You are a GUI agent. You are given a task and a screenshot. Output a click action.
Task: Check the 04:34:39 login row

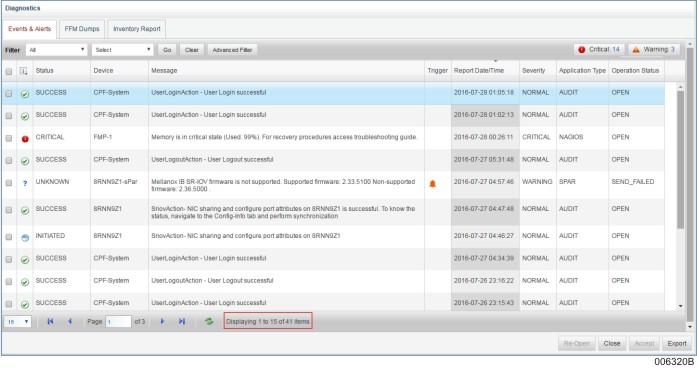coord(8,259)
